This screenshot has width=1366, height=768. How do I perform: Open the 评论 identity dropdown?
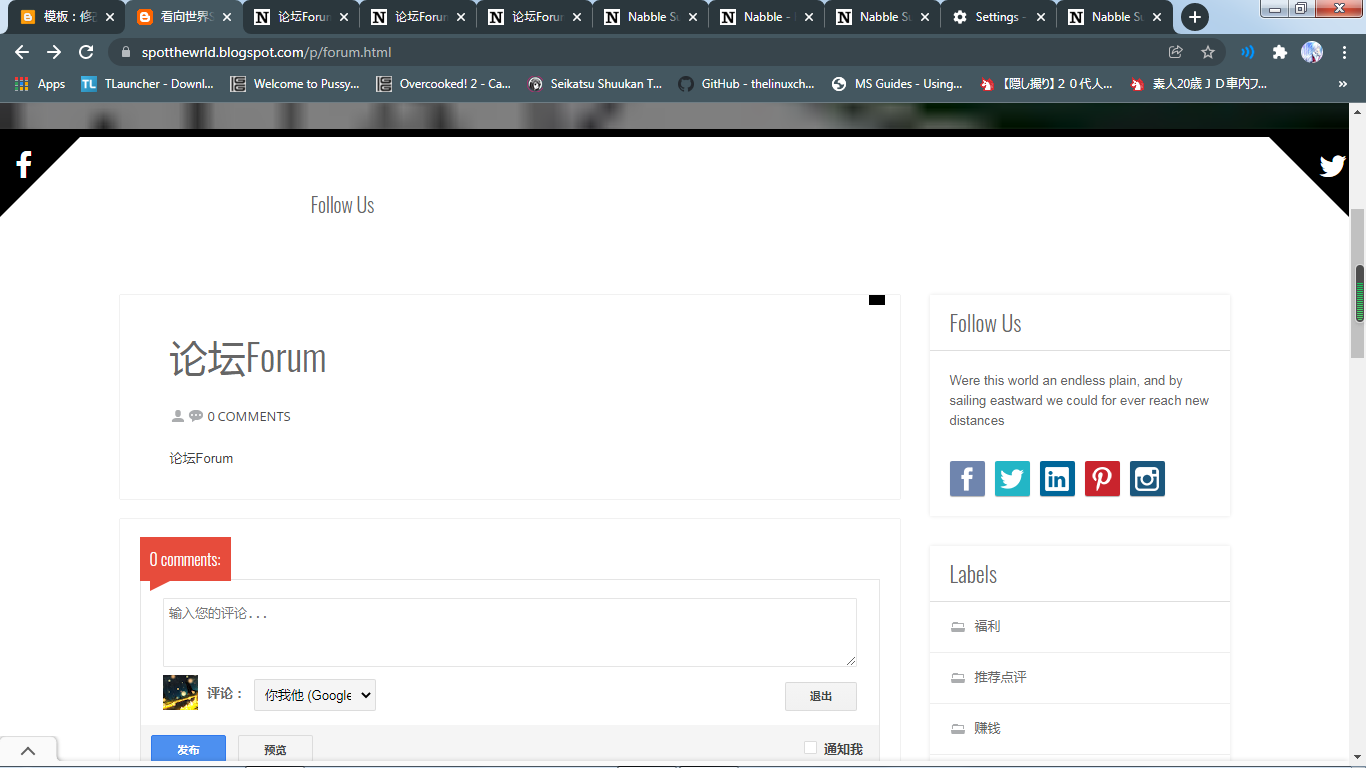315,695
